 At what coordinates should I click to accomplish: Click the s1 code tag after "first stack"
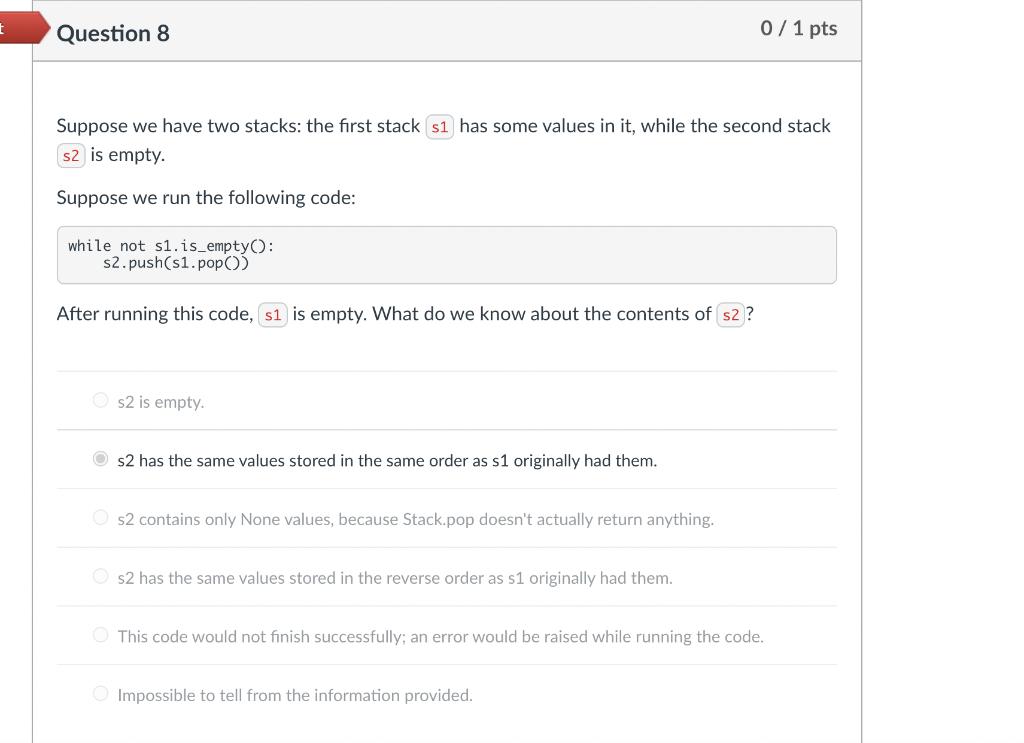tap(440, 127)
